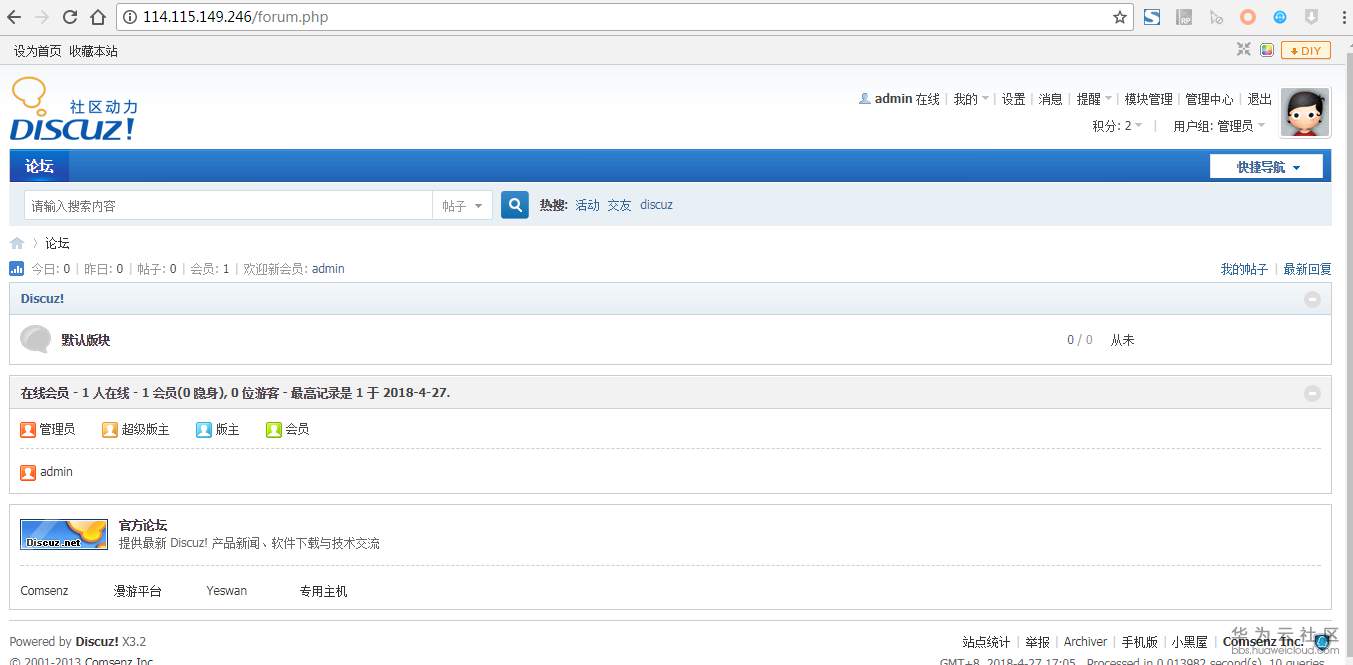Go to browser home page icon
The height and width of the screenshot is (665, 1353).
click(x=98, y=17)
